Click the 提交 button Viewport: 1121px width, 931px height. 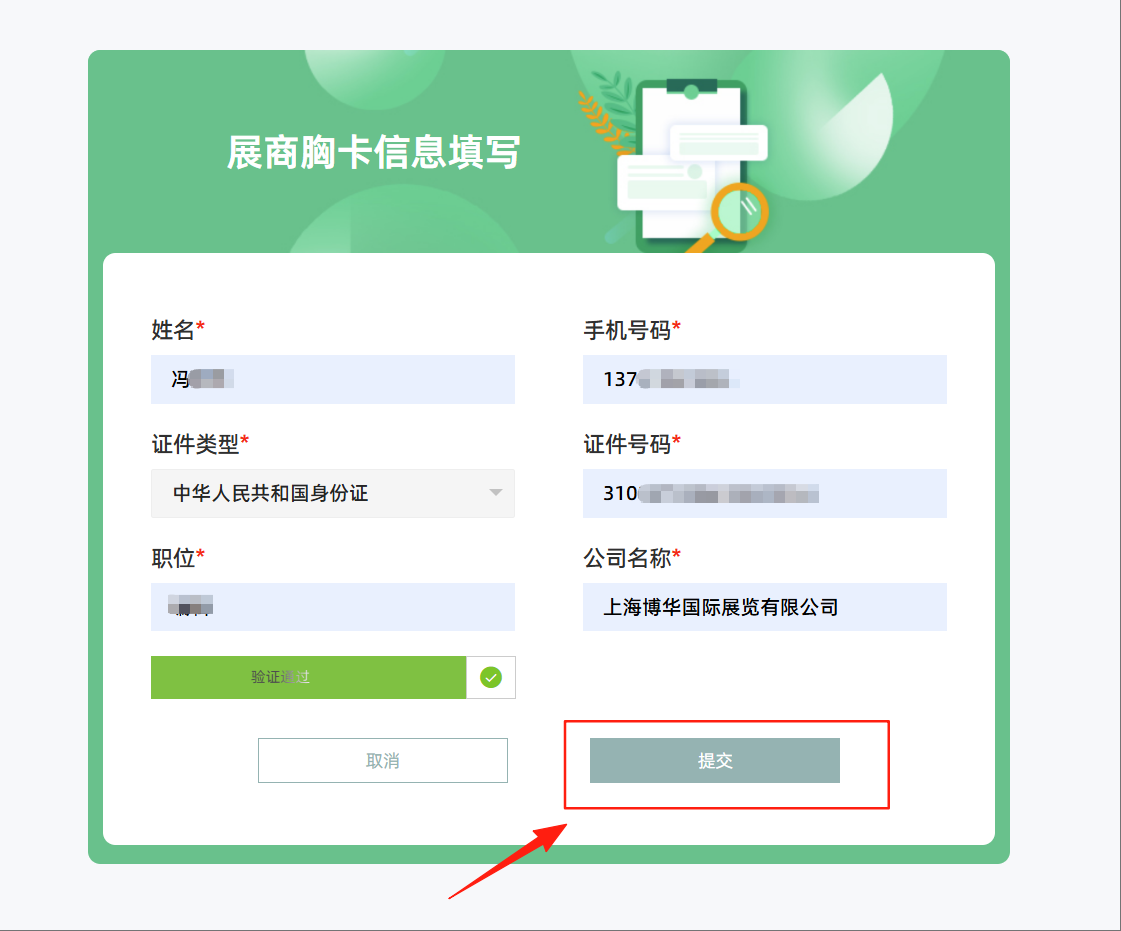[x=714, y=760]
